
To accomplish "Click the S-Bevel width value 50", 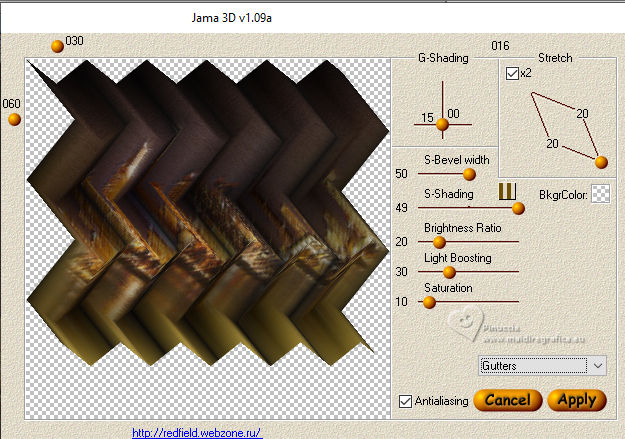I will (401, 174).
